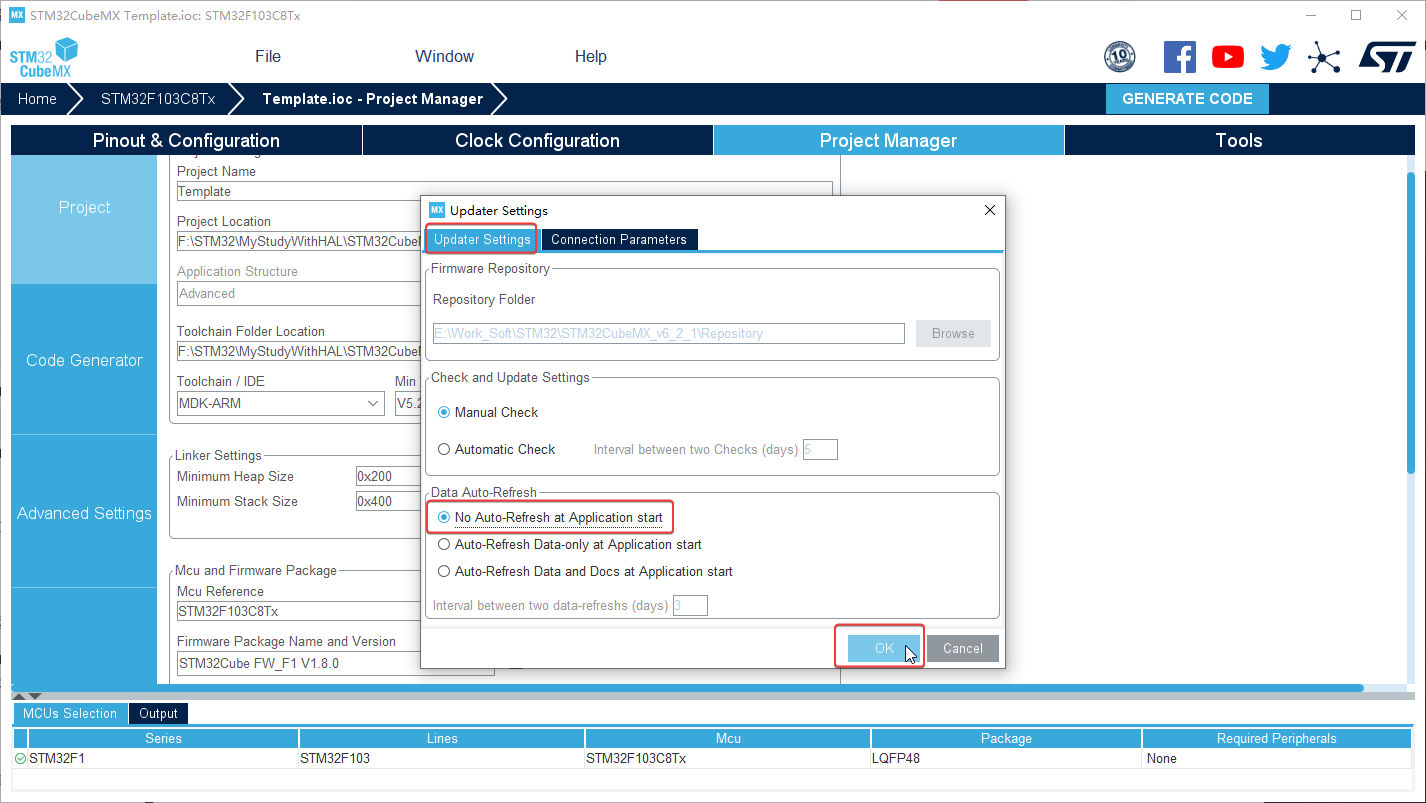Open the Code Generator side section
The height and width of the screenshot is (803, 1426).
click(x=84, y=360)
